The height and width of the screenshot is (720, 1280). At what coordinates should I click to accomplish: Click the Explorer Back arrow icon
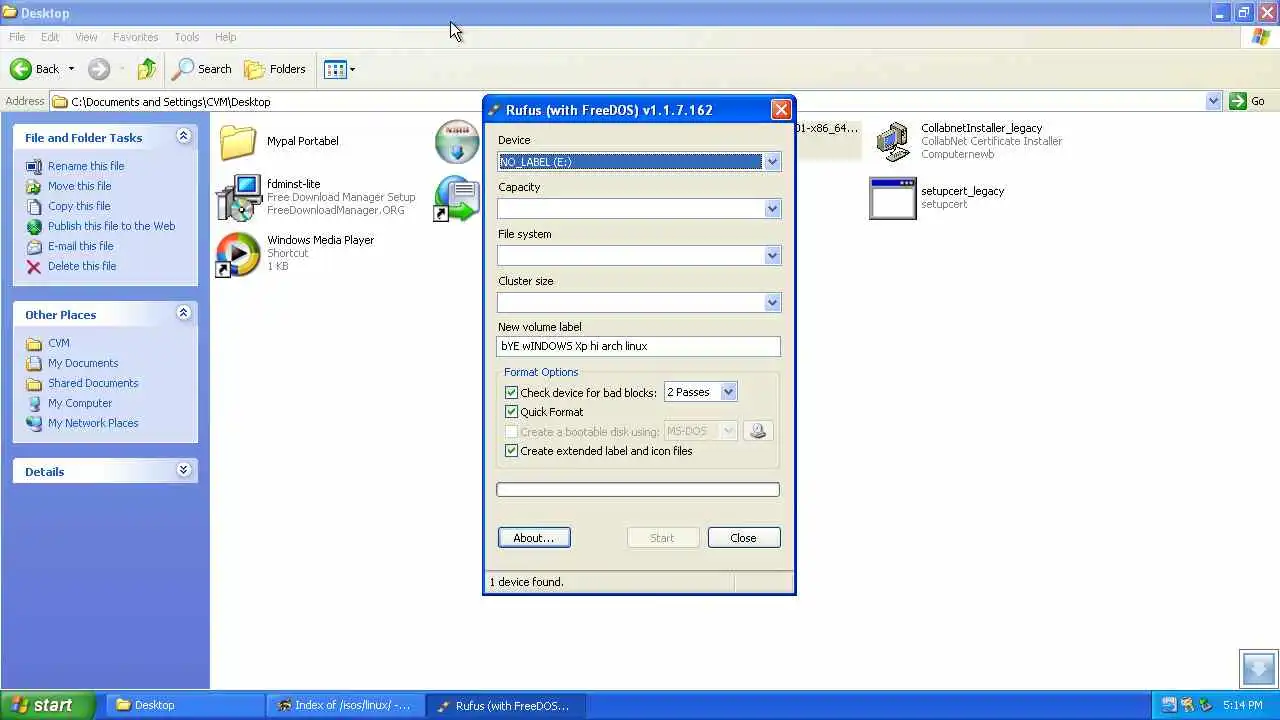pos(21,69)
